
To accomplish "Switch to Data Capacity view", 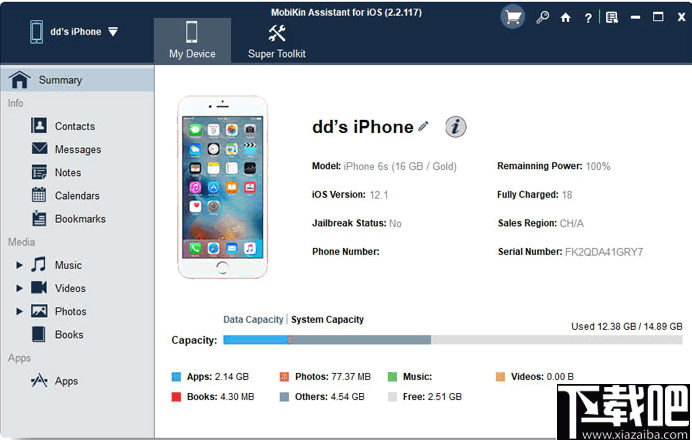I will click(253, 320).
